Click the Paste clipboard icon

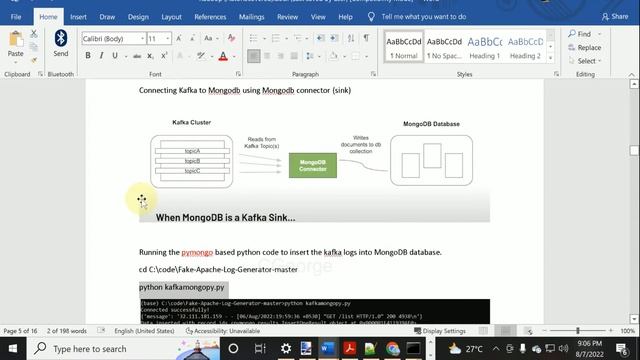(x=16, y=39)
